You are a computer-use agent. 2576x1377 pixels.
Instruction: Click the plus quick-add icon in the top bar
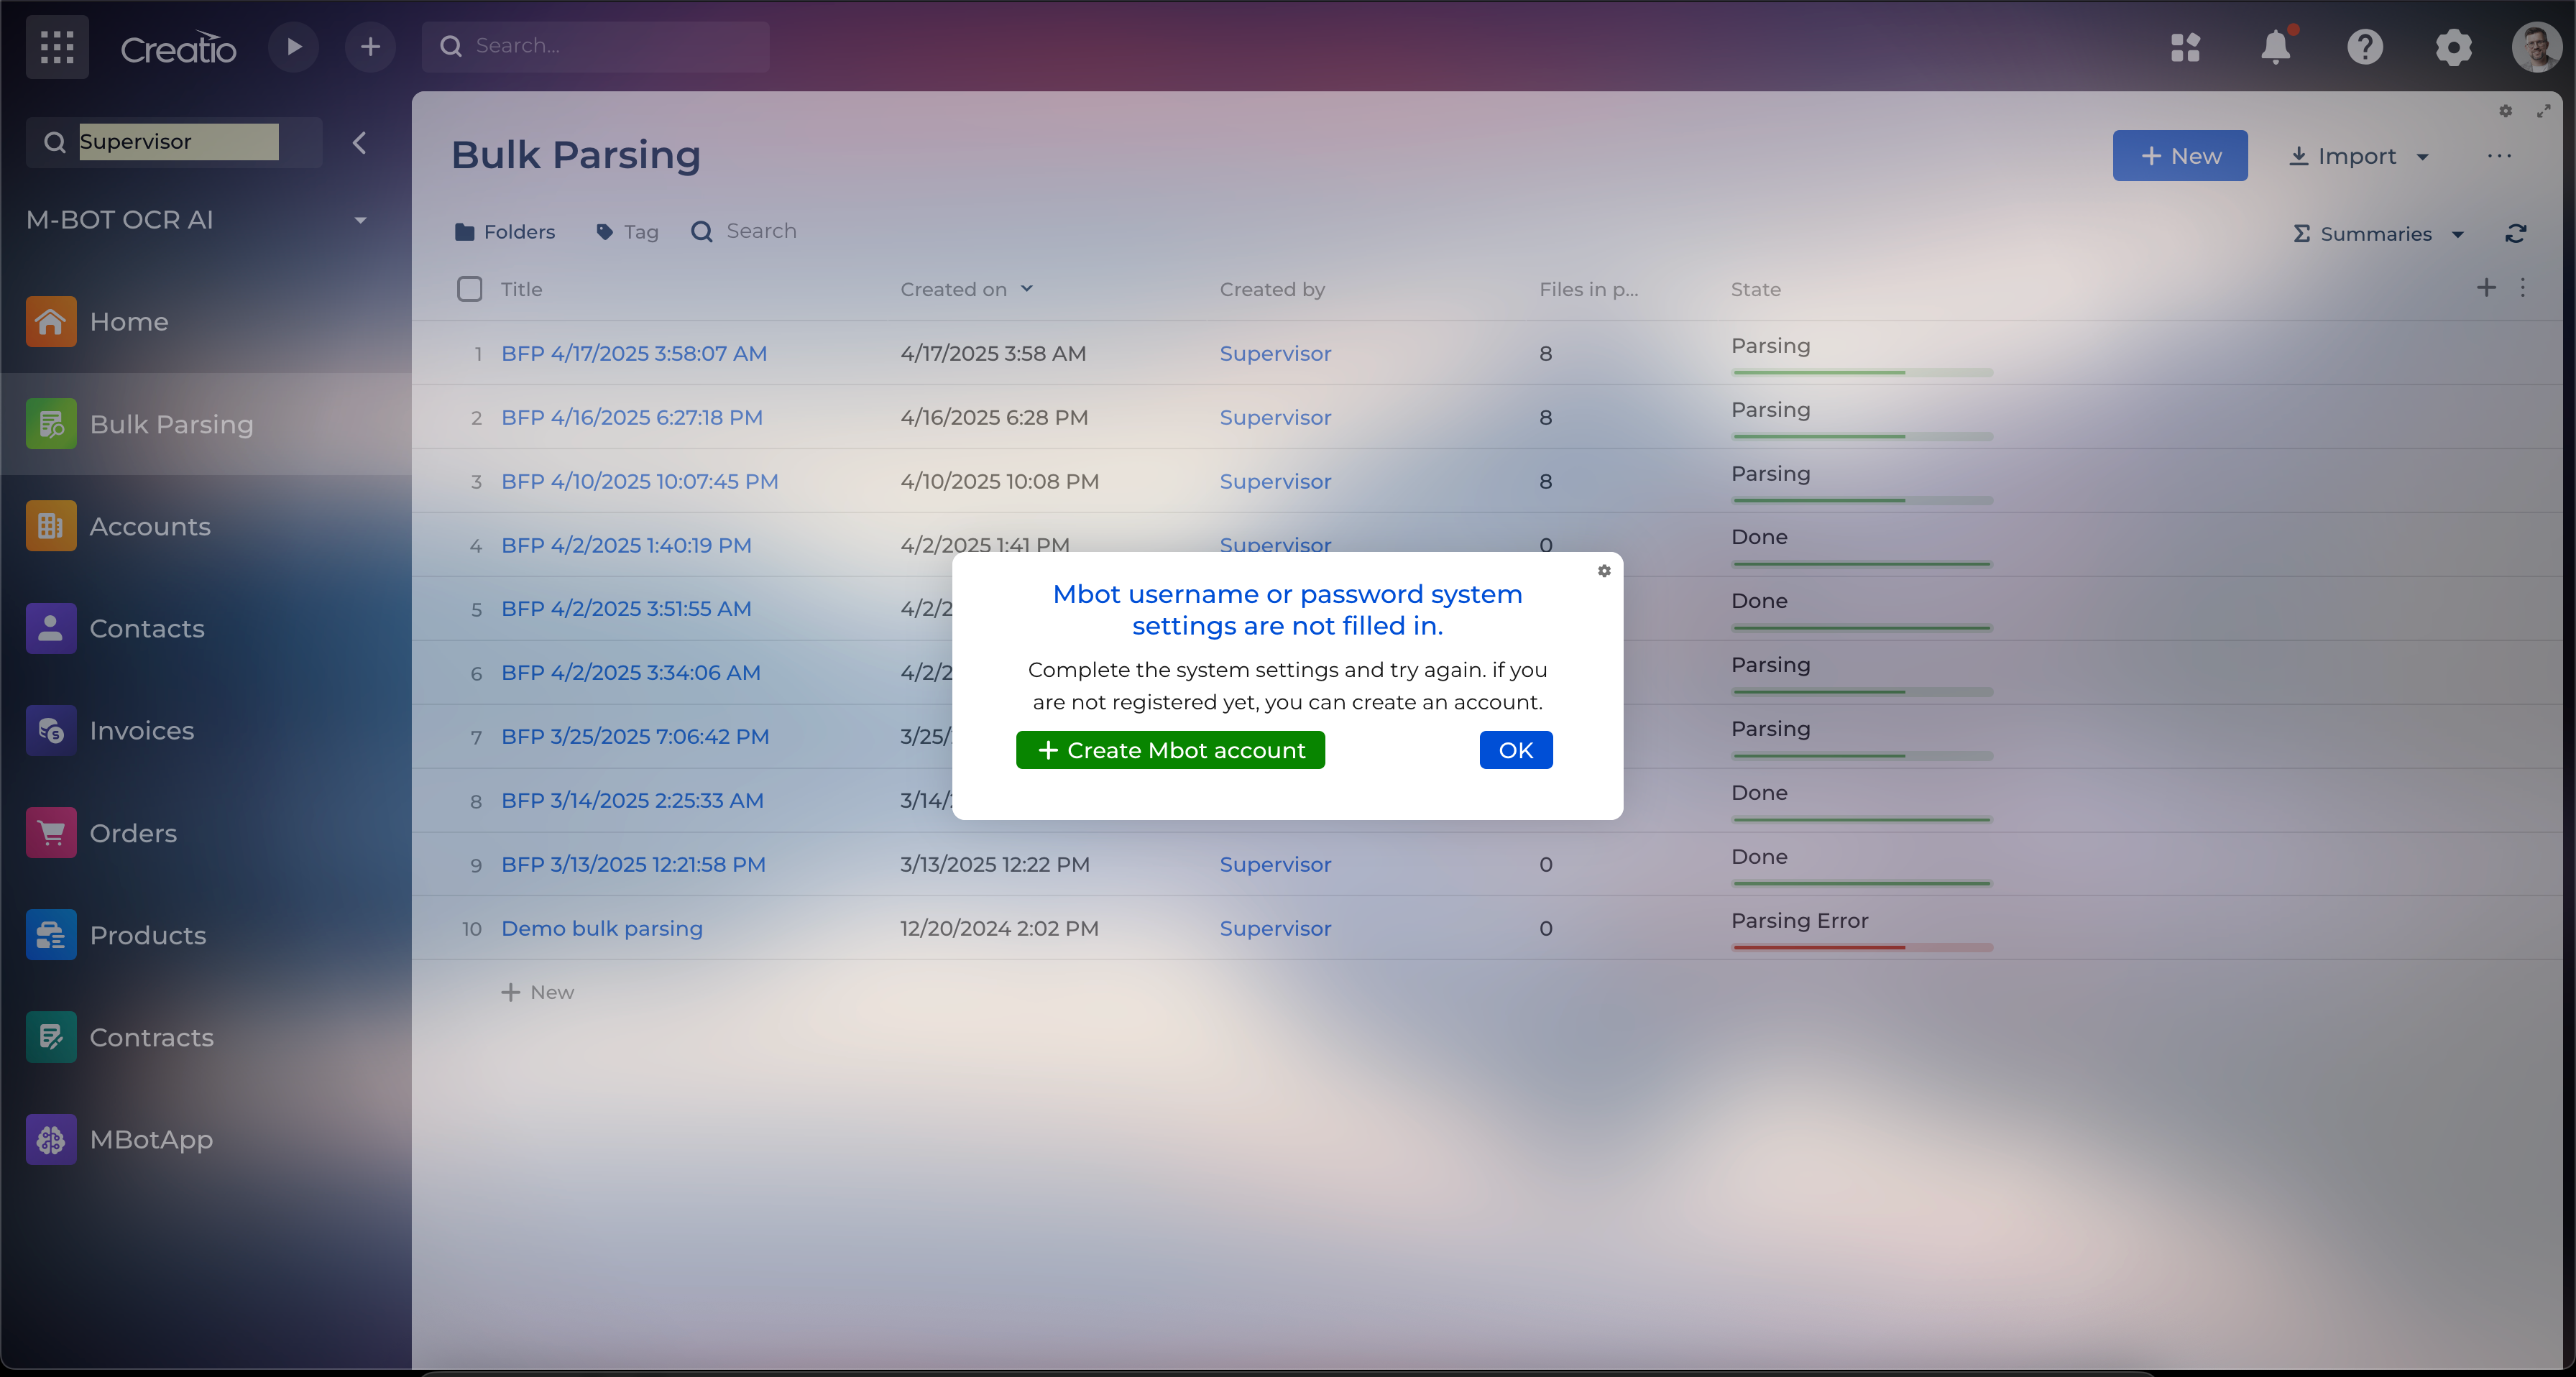370,47
